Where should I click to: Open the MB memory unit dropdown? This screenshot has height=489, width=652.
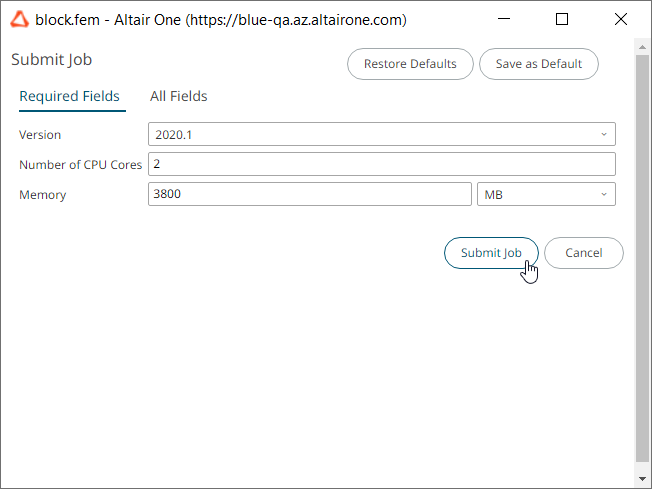pyautogui.click(x=546, y=194)
